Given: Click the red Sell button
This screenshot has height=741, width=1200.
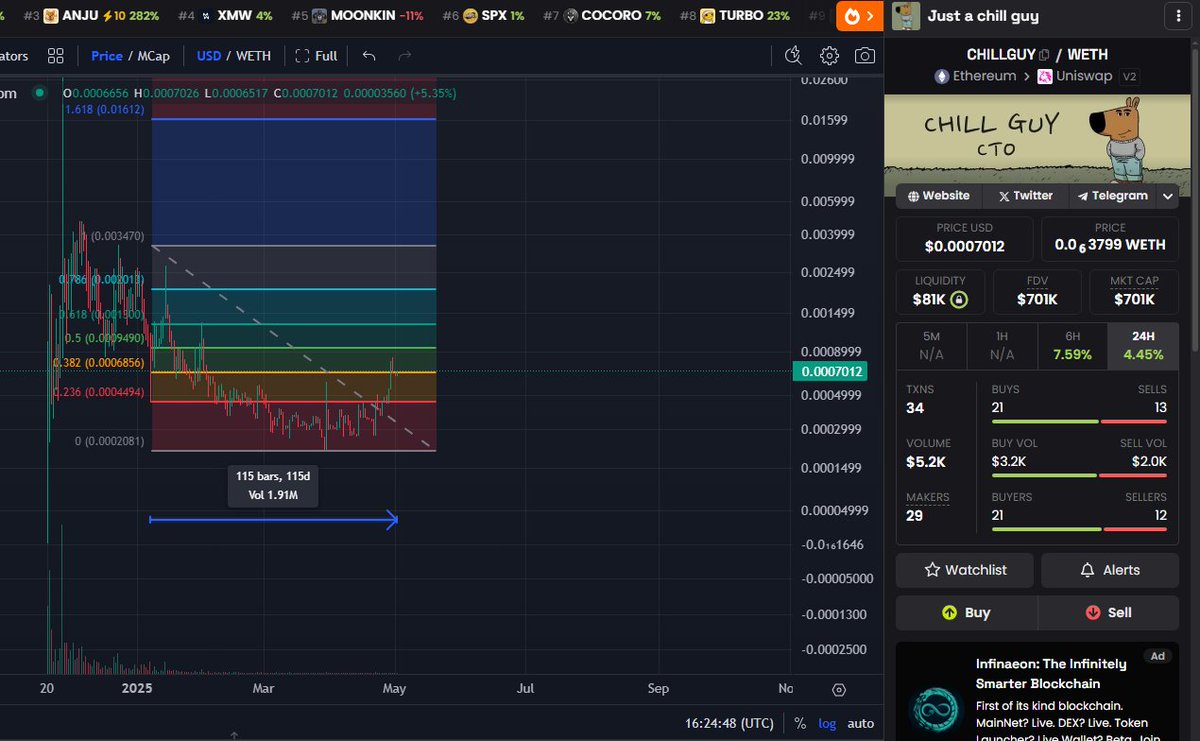Looking at the screenshot, I should [1108, 612].
